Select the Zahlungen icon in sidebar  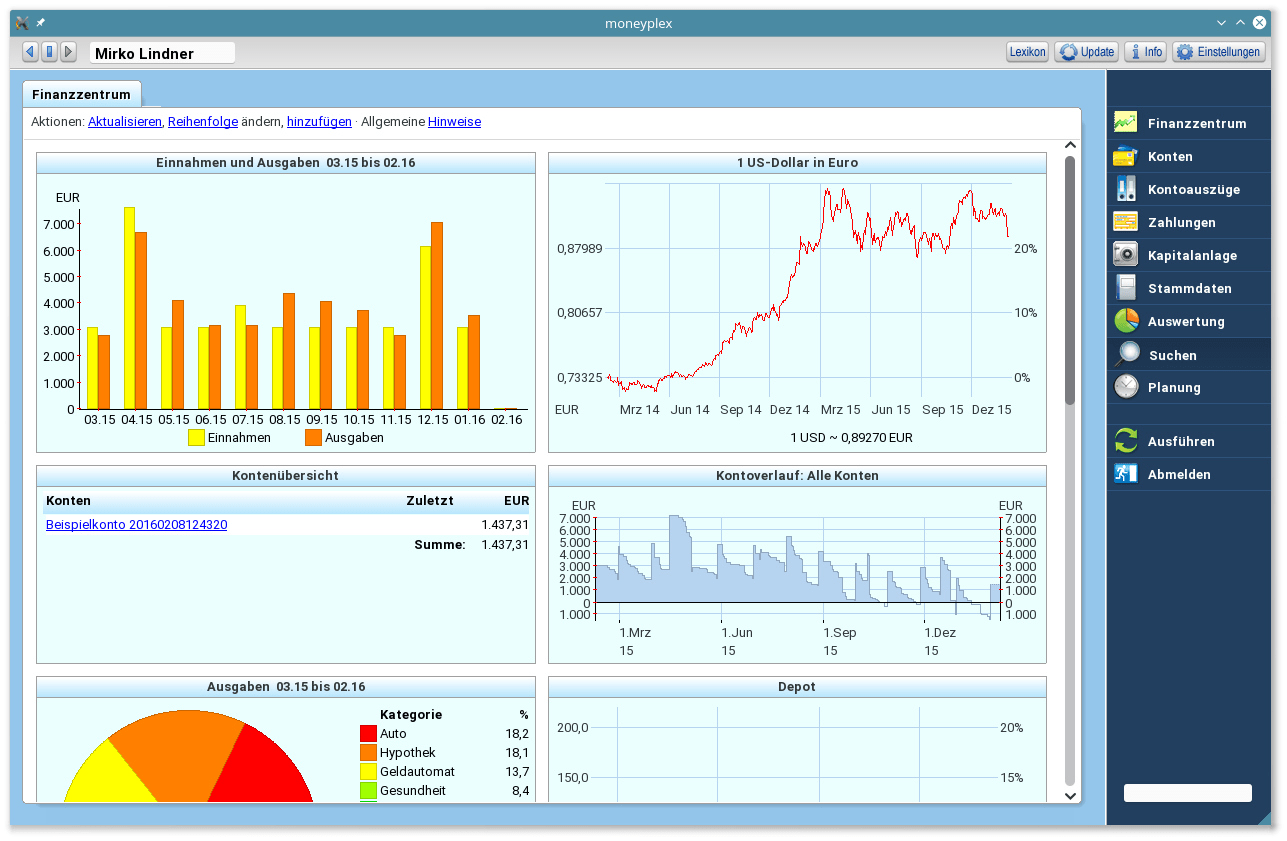tap(1126, 222)
